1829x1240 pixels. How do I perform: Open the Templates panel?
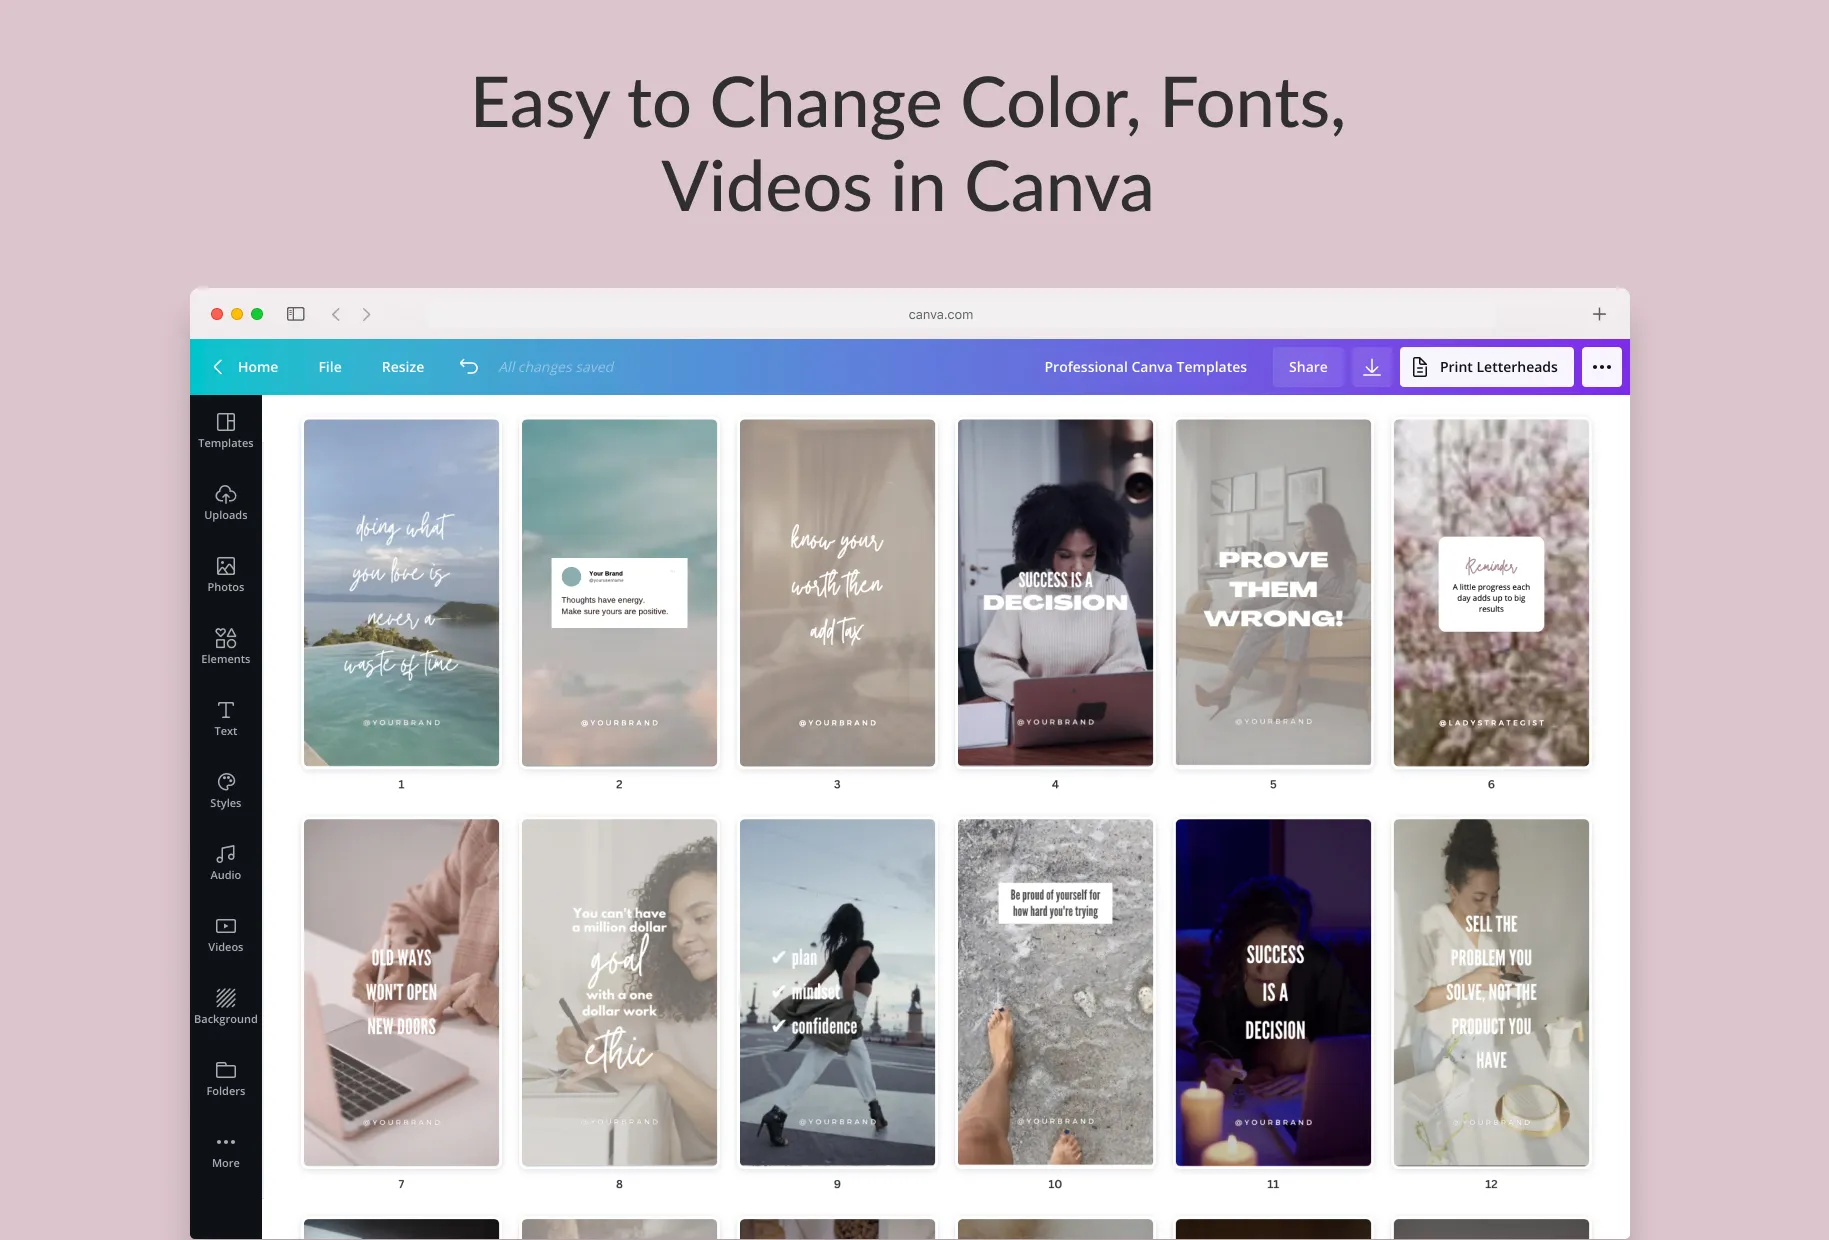point(226,431)
